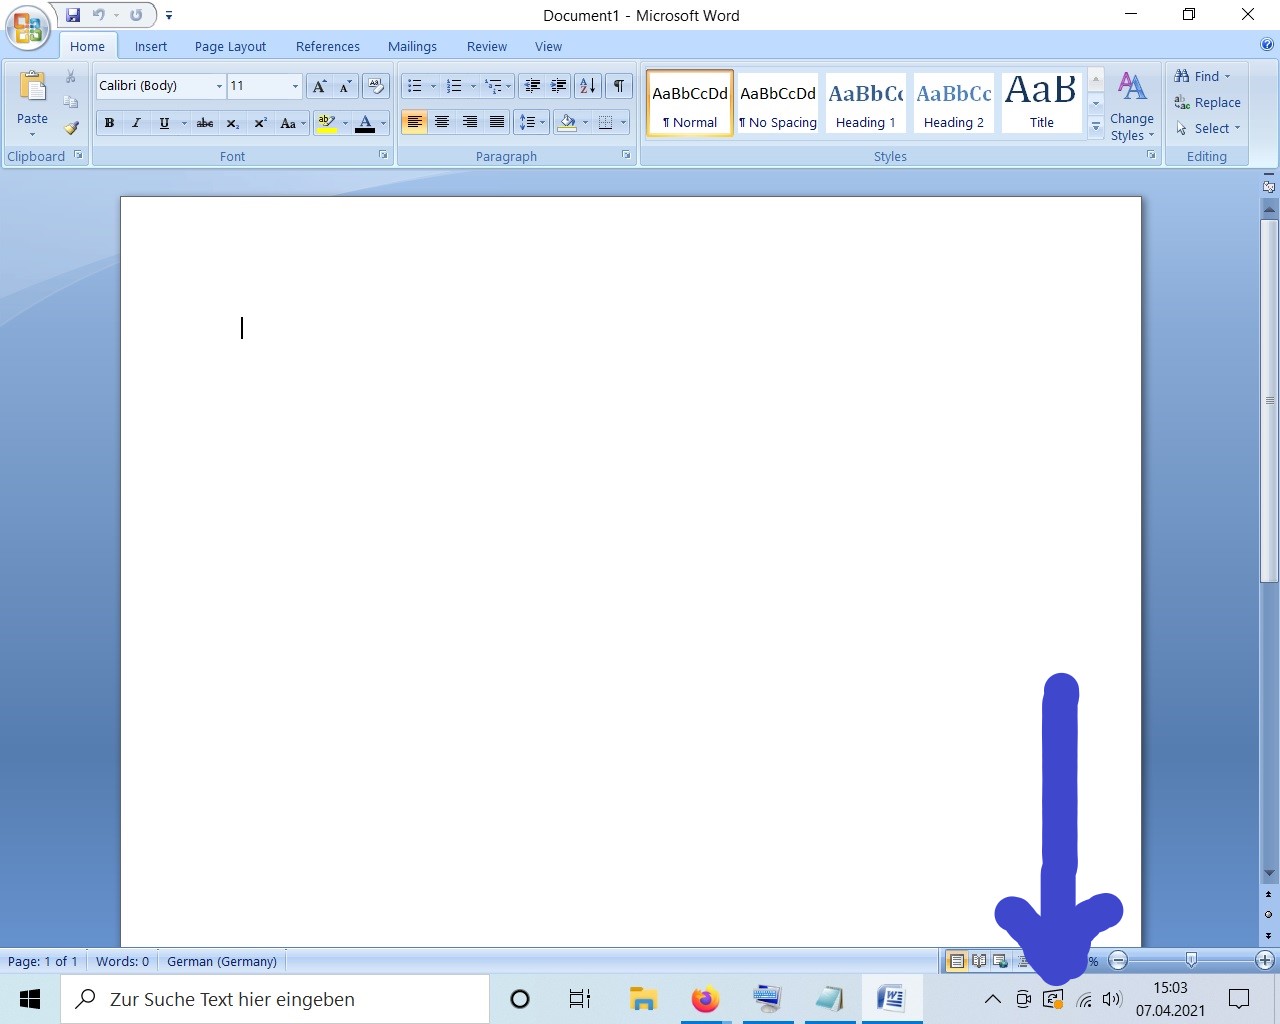Open the Styles pane launcher
The image size is (1280, 1024).
click(1151, 155)
